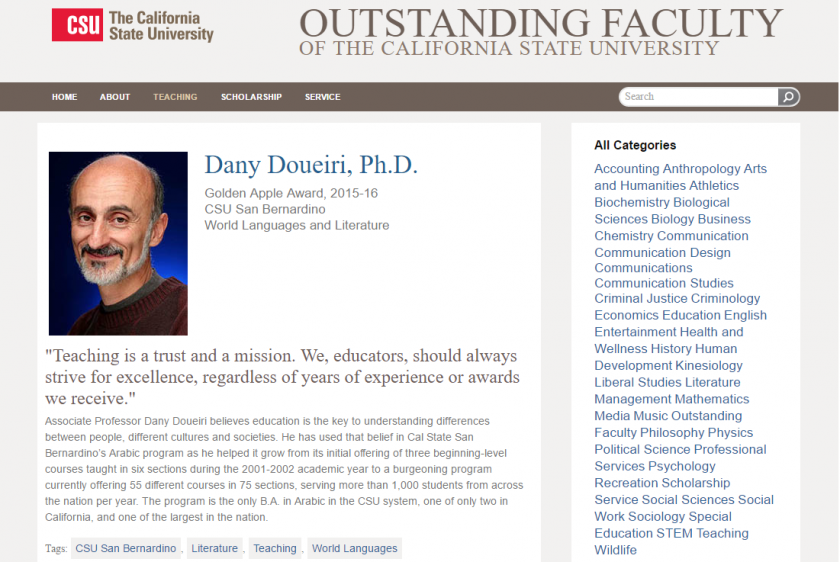
Task: Open the World Languages tag
Action: (355, 548)
